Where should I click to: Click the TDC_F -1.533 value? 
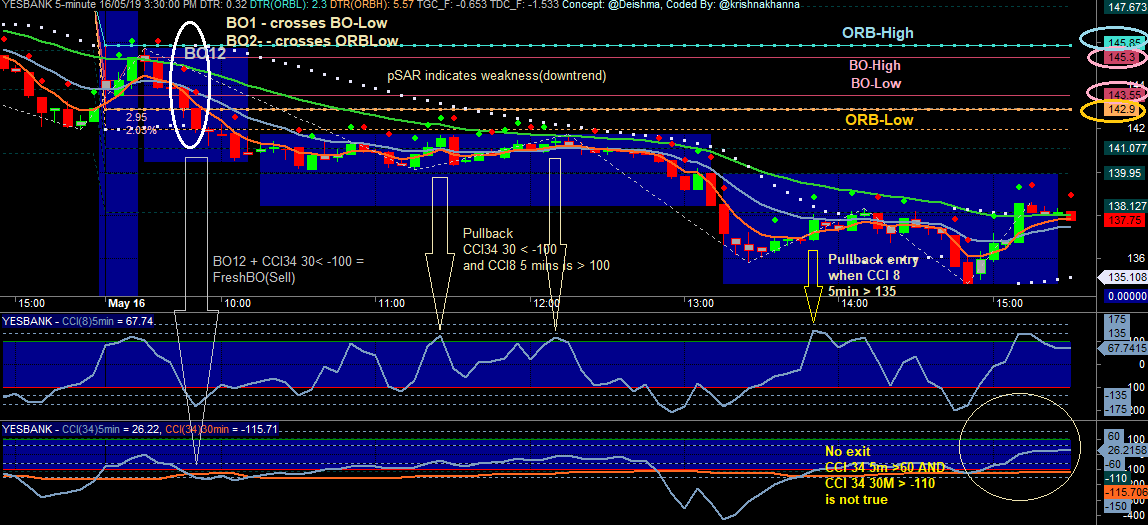click(x=527, y=4)
